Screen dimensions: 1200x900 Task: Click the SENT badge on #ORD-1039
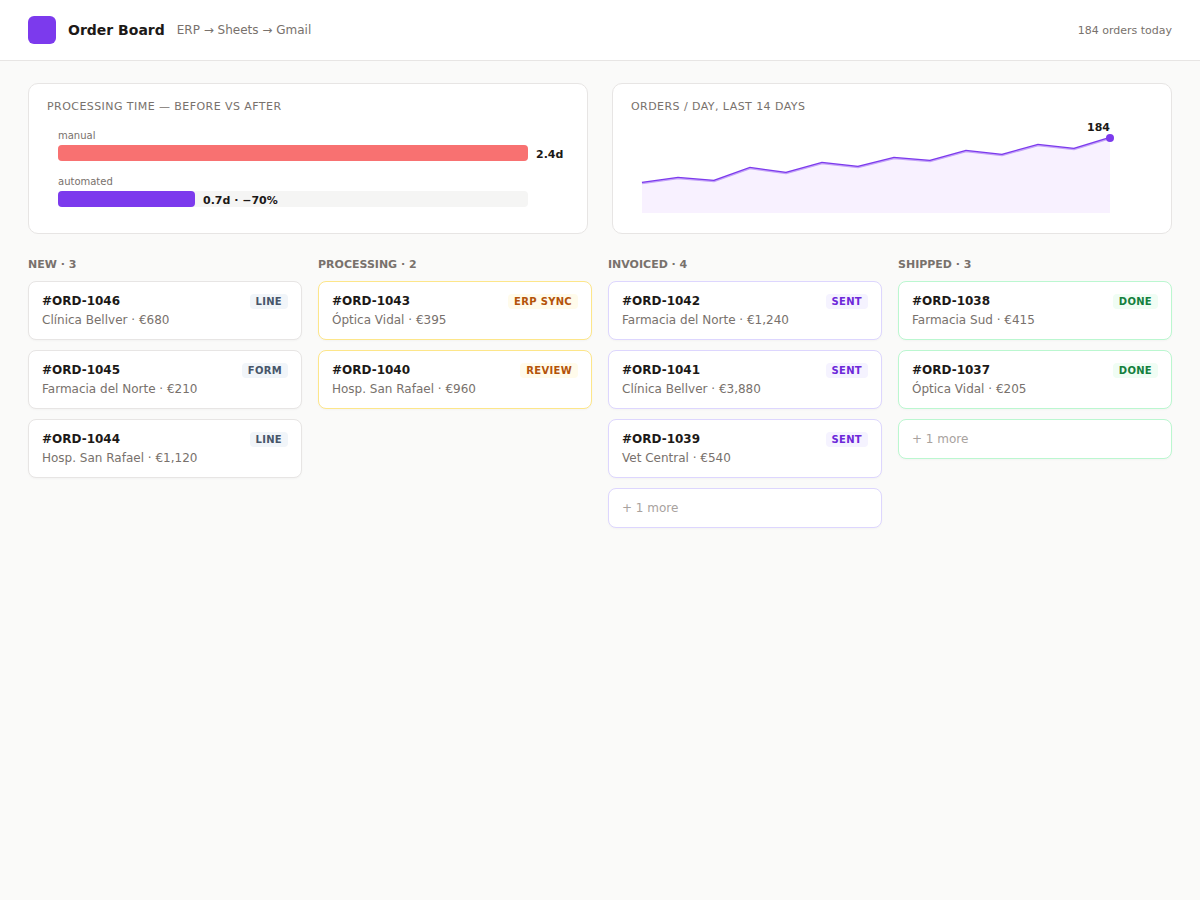847,439
